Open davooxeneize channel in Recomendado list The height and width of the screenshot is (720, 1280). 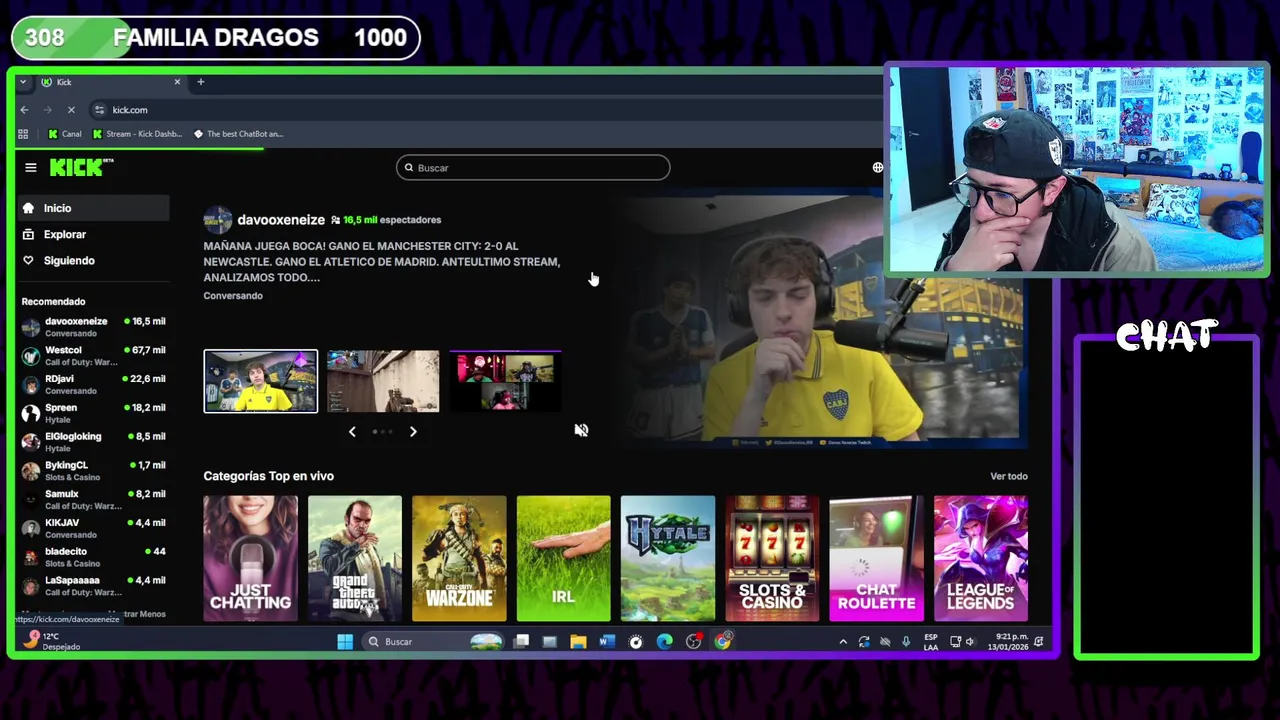click(x=93, y=327)
